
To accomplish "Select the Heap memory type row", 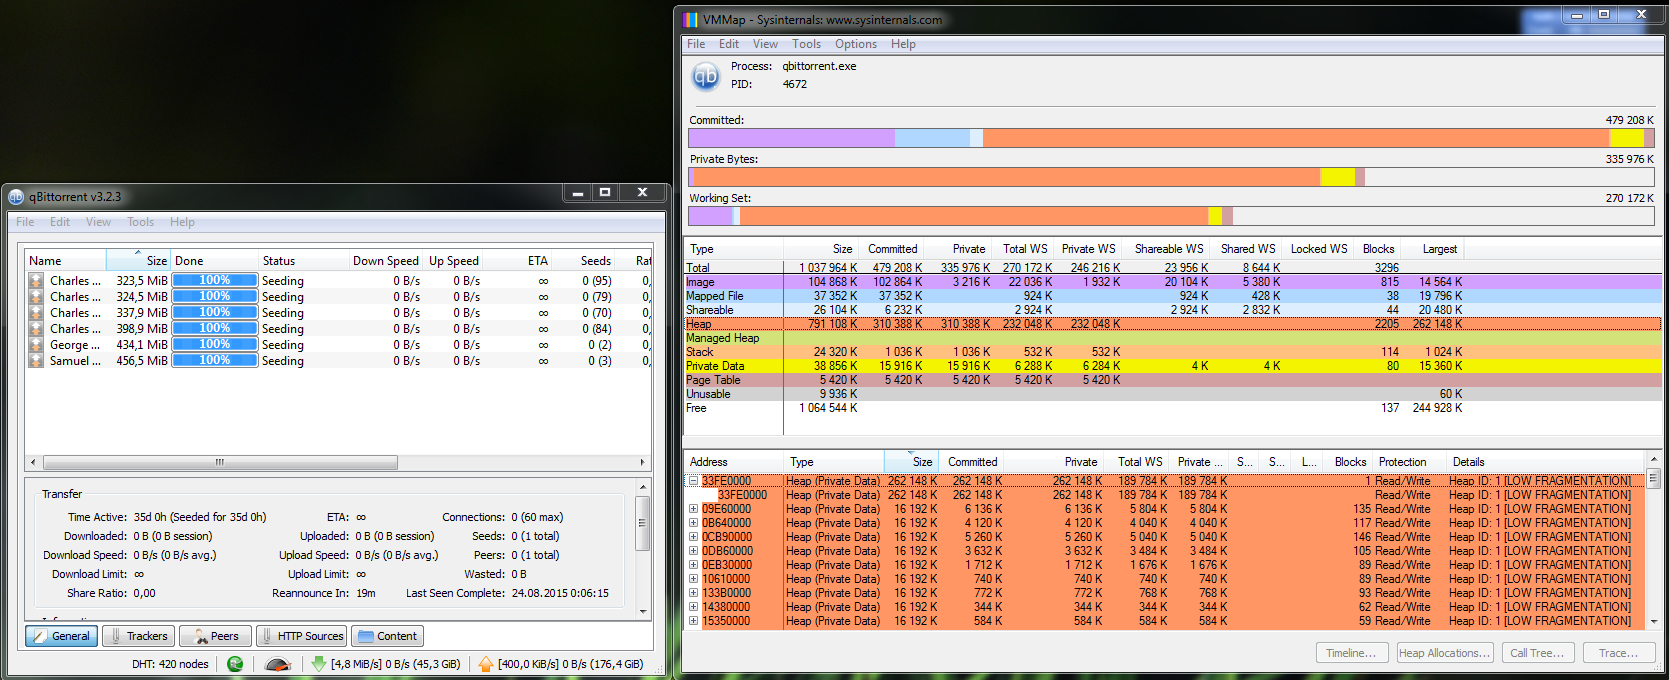I will (1173, 324).
